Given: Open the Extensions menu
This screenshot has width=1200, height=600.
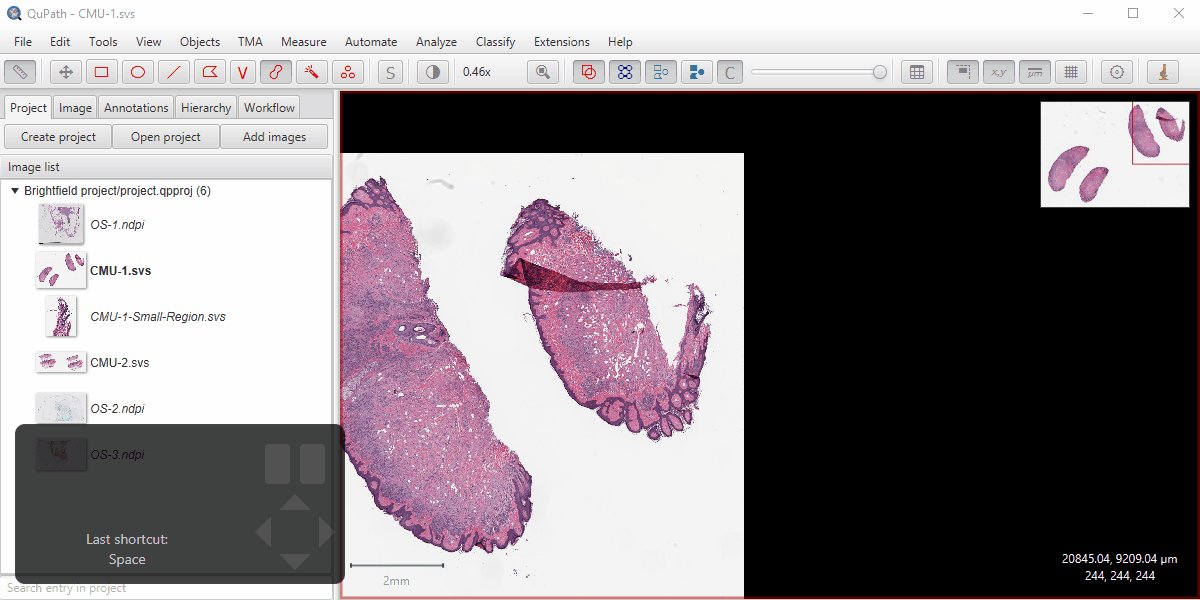Looking at the screenshot, I should (562, 42).
